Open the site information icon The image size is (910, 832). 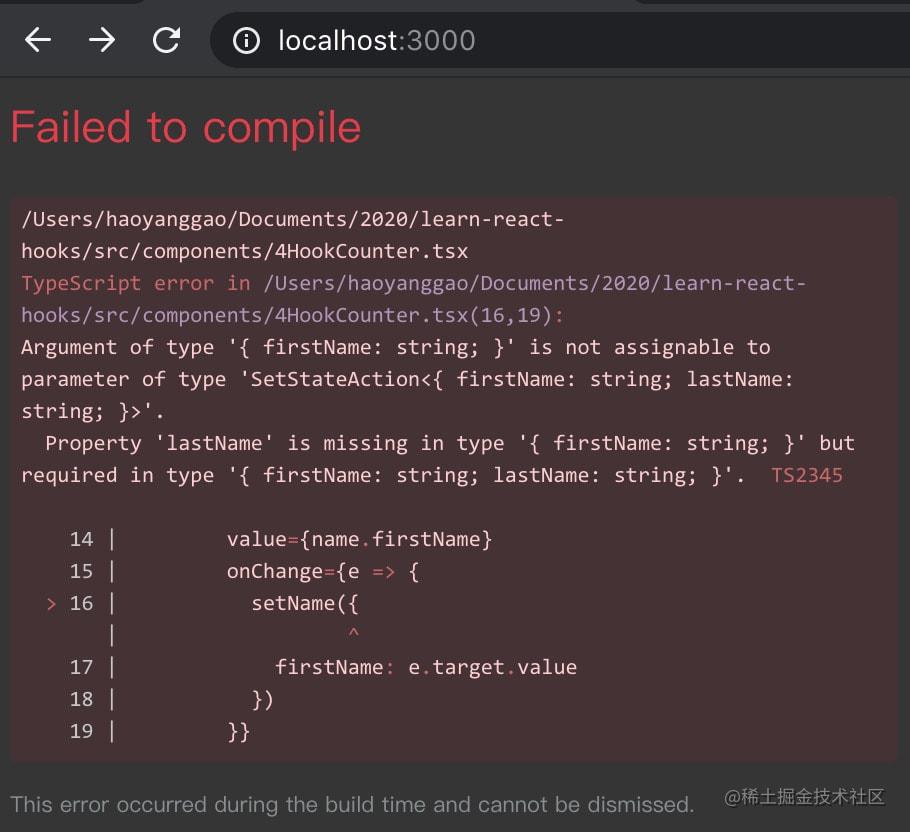(x=246, y=41)
